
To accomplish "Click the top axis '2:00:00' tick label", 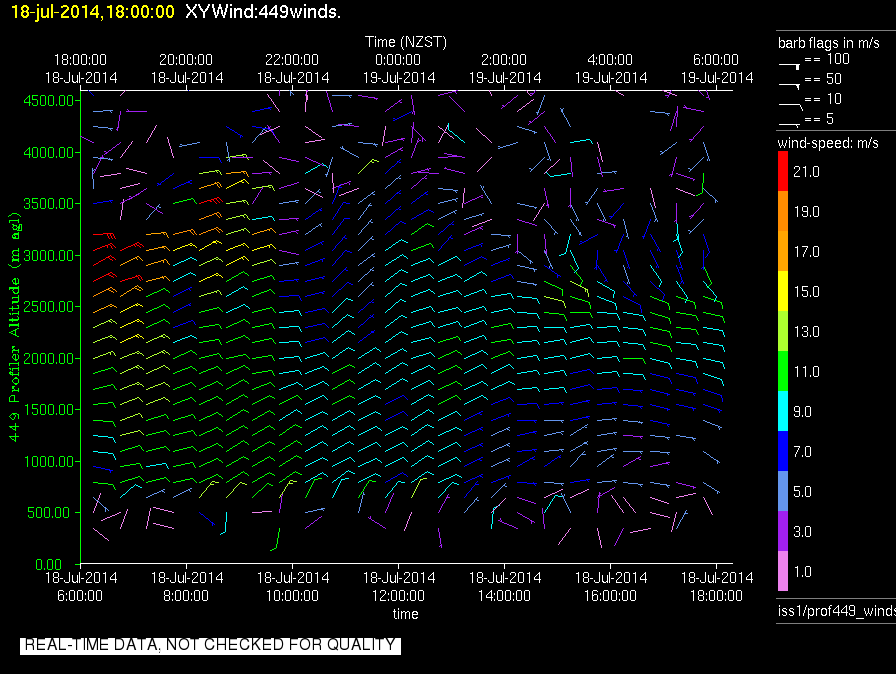I will (503, 60).
